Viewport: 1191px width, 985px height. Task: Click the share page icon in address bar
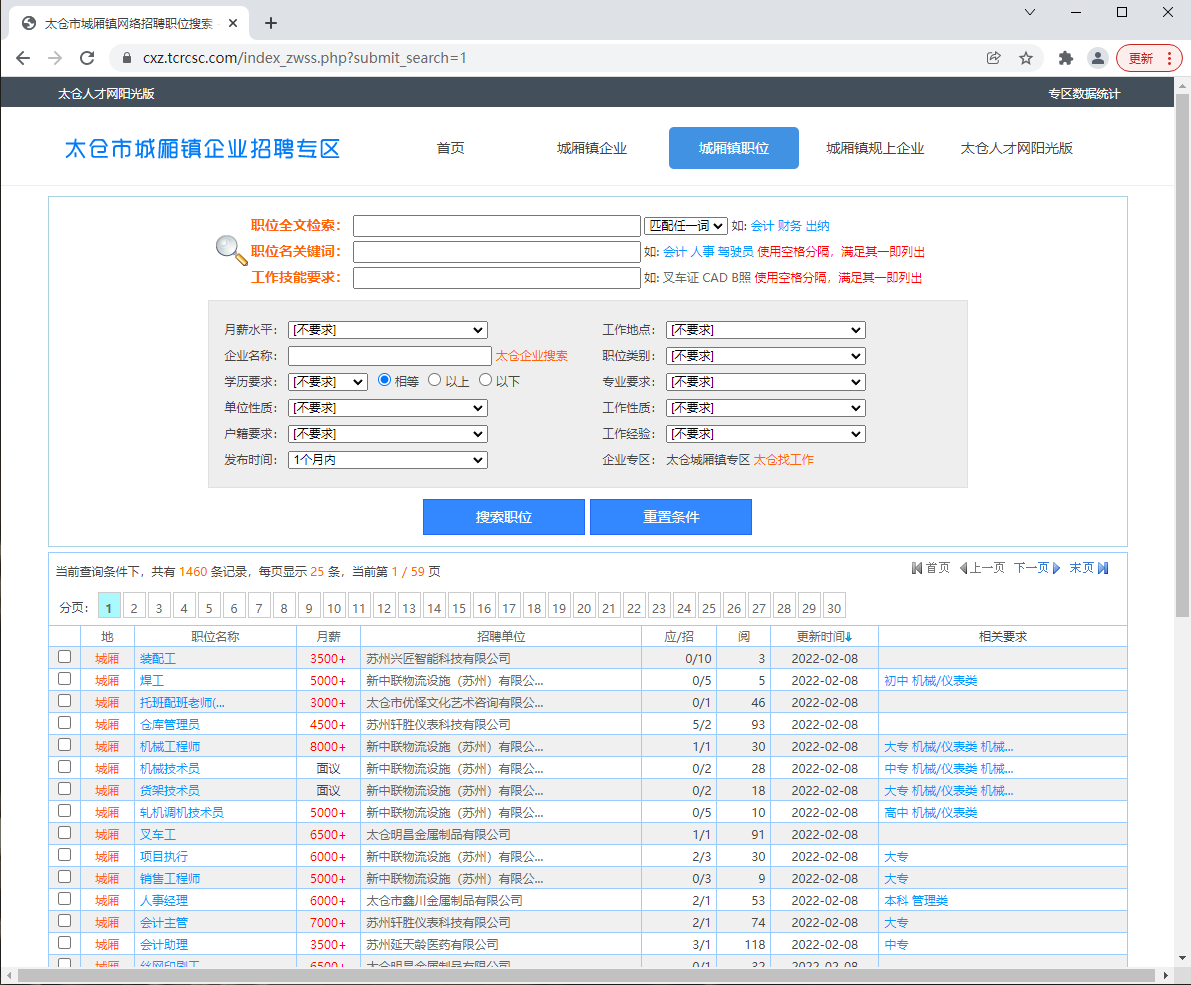coord(993,58)
